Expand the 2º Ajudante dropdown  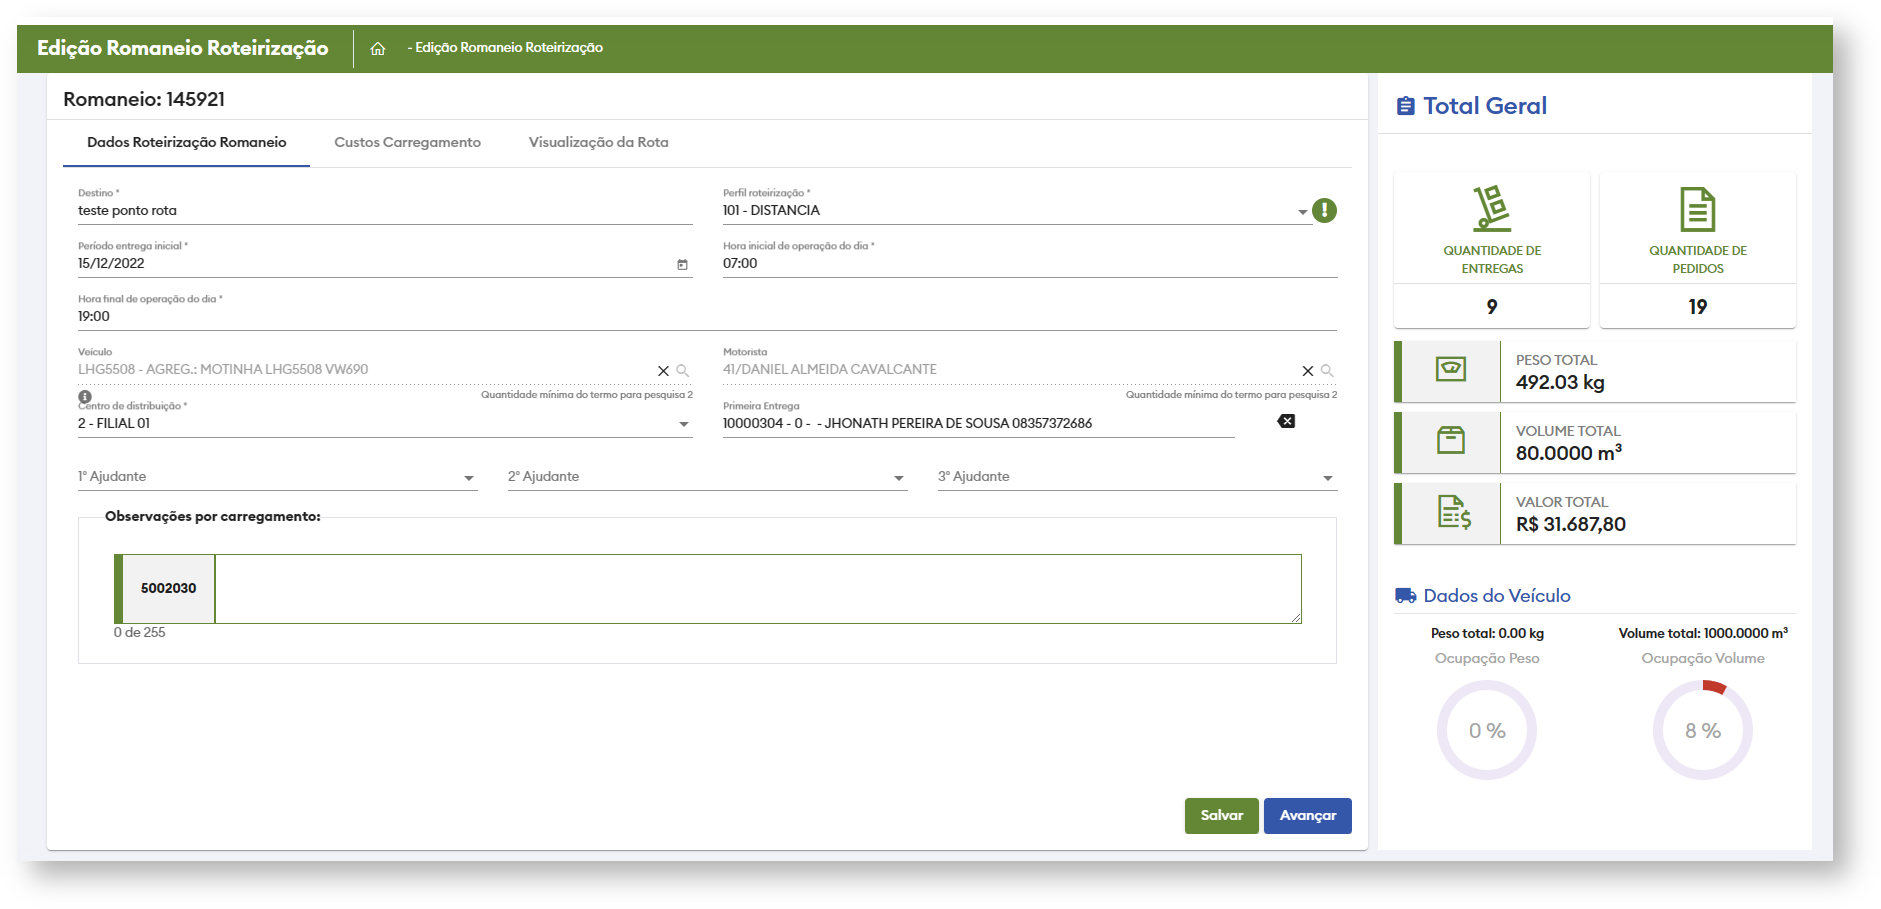[x=899, y=479]
